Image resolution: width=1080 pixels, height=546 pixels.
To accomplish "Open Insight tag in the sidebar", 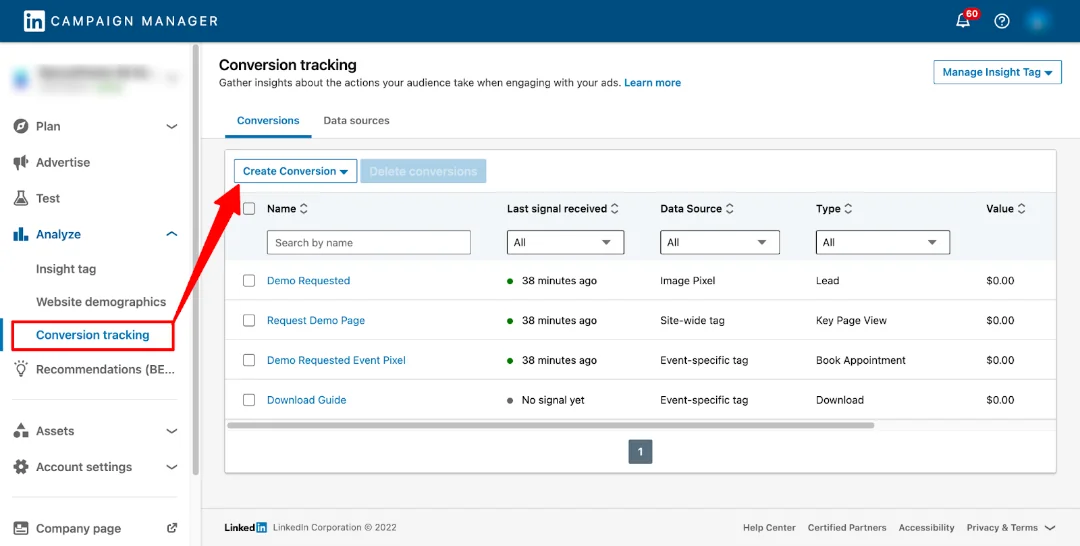I will point(66,269).
